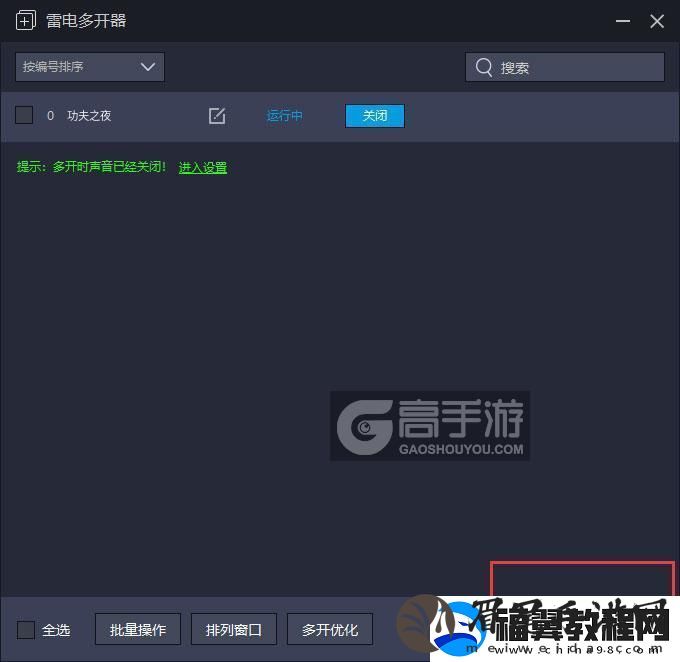Close the 雷电多开器 window
Viewport: 680px width, 662px height.
coord(657,21)
